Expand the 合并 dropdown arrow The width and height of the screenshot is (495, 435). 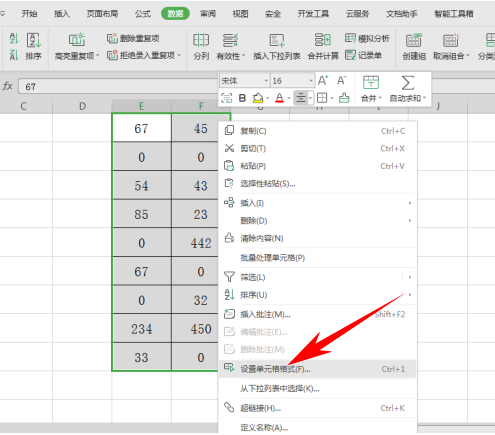click(x=380, y=98)
